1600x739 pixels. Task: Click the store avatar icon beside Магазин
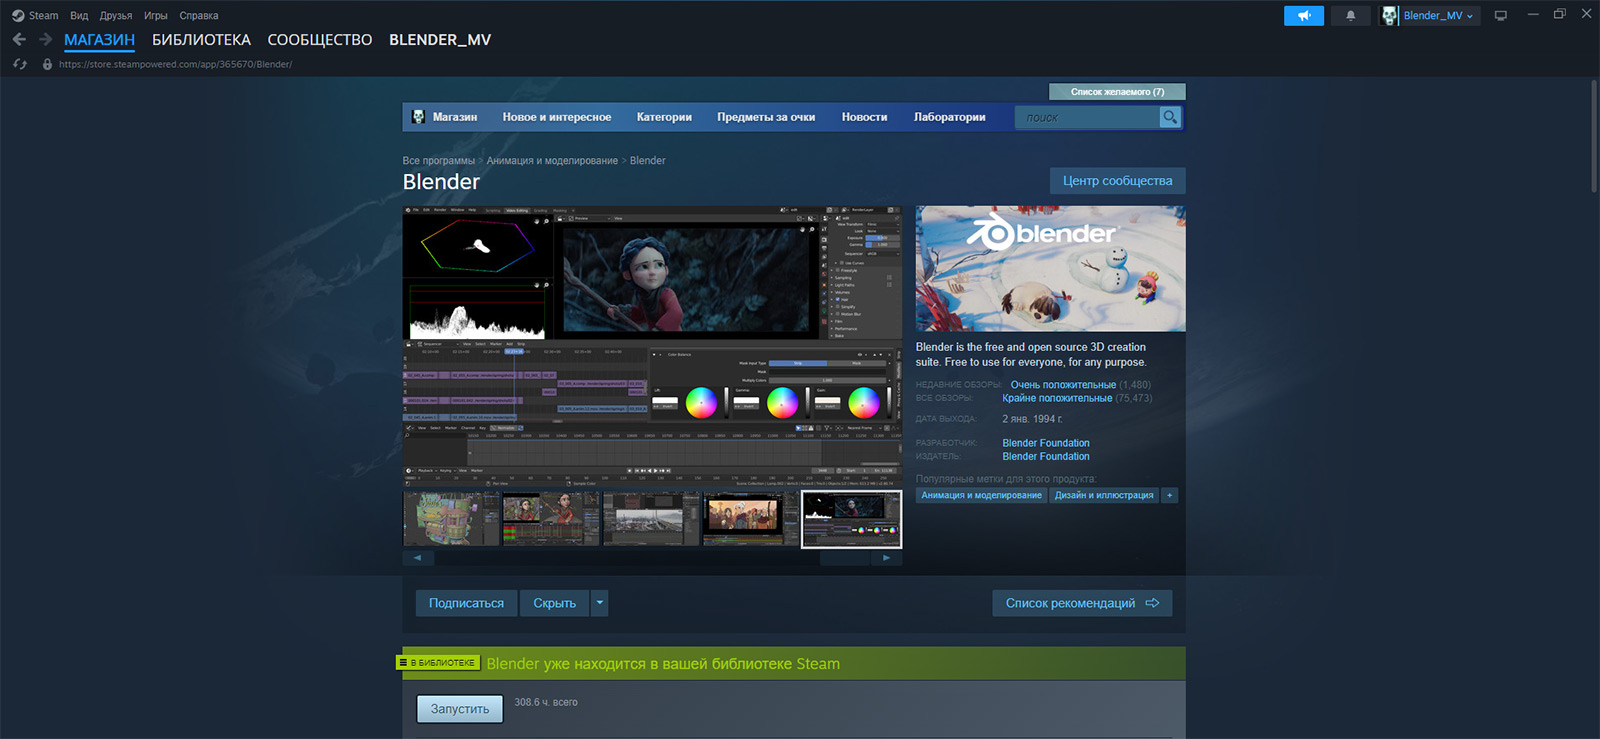pyautogui.click(x=418, y=117)
